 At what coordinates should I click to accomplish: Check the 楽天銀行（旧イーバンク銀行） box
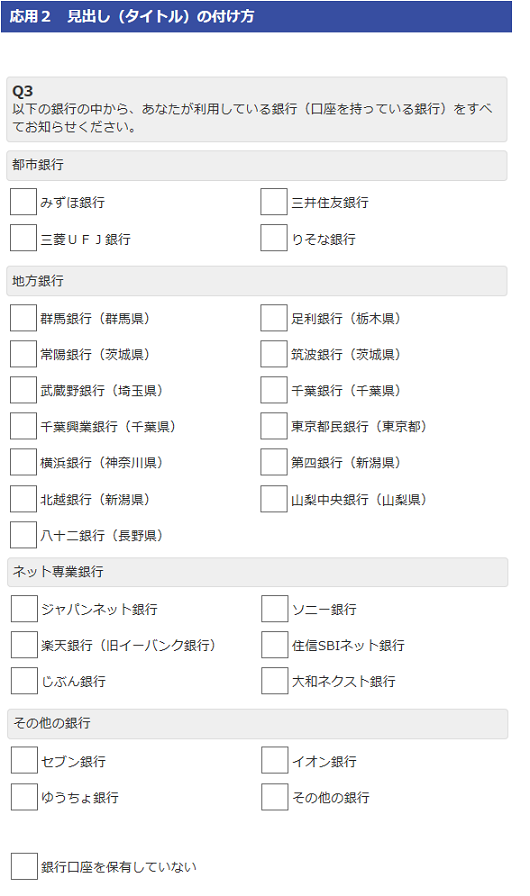click(25, 645)
